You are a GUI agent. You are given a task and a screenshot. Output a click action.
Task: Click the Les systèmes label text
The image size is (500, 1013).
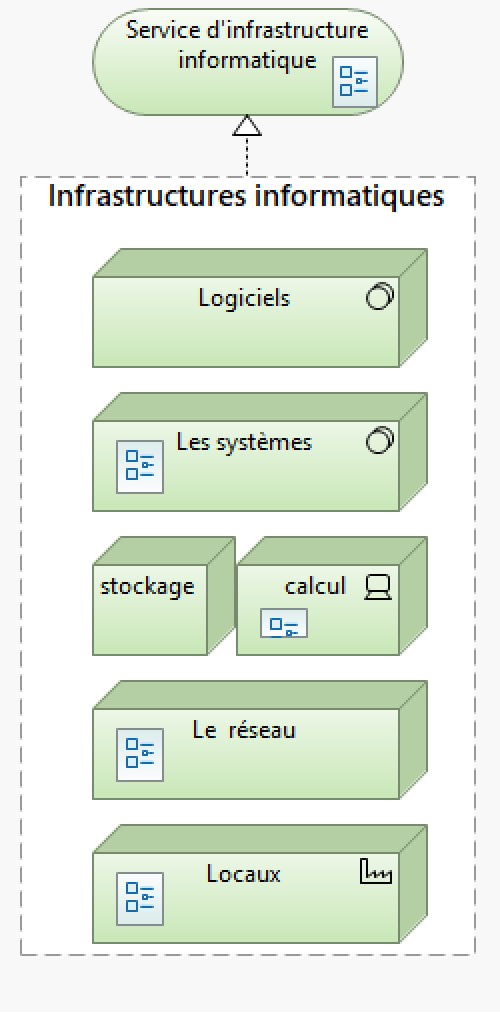click(244, 443)
